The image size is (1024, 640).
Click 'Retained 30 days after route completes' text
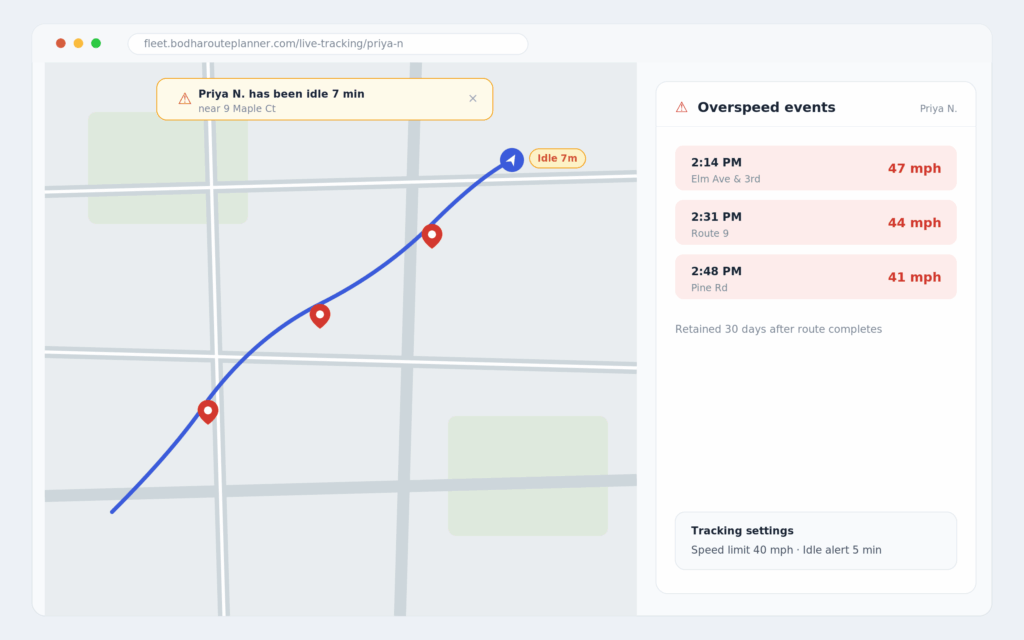[778, 329]
